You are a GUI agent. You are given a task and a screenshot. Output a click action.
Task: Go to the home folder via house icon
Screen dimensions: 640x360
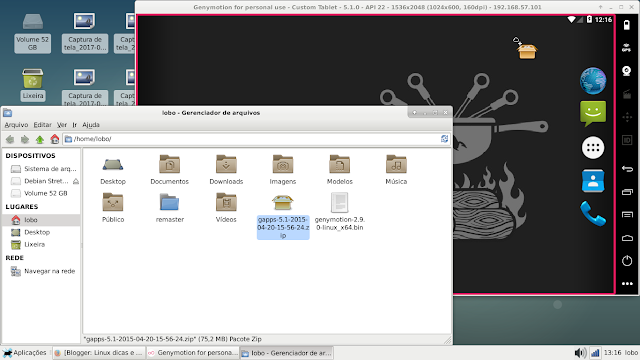(x=54, y=139)
